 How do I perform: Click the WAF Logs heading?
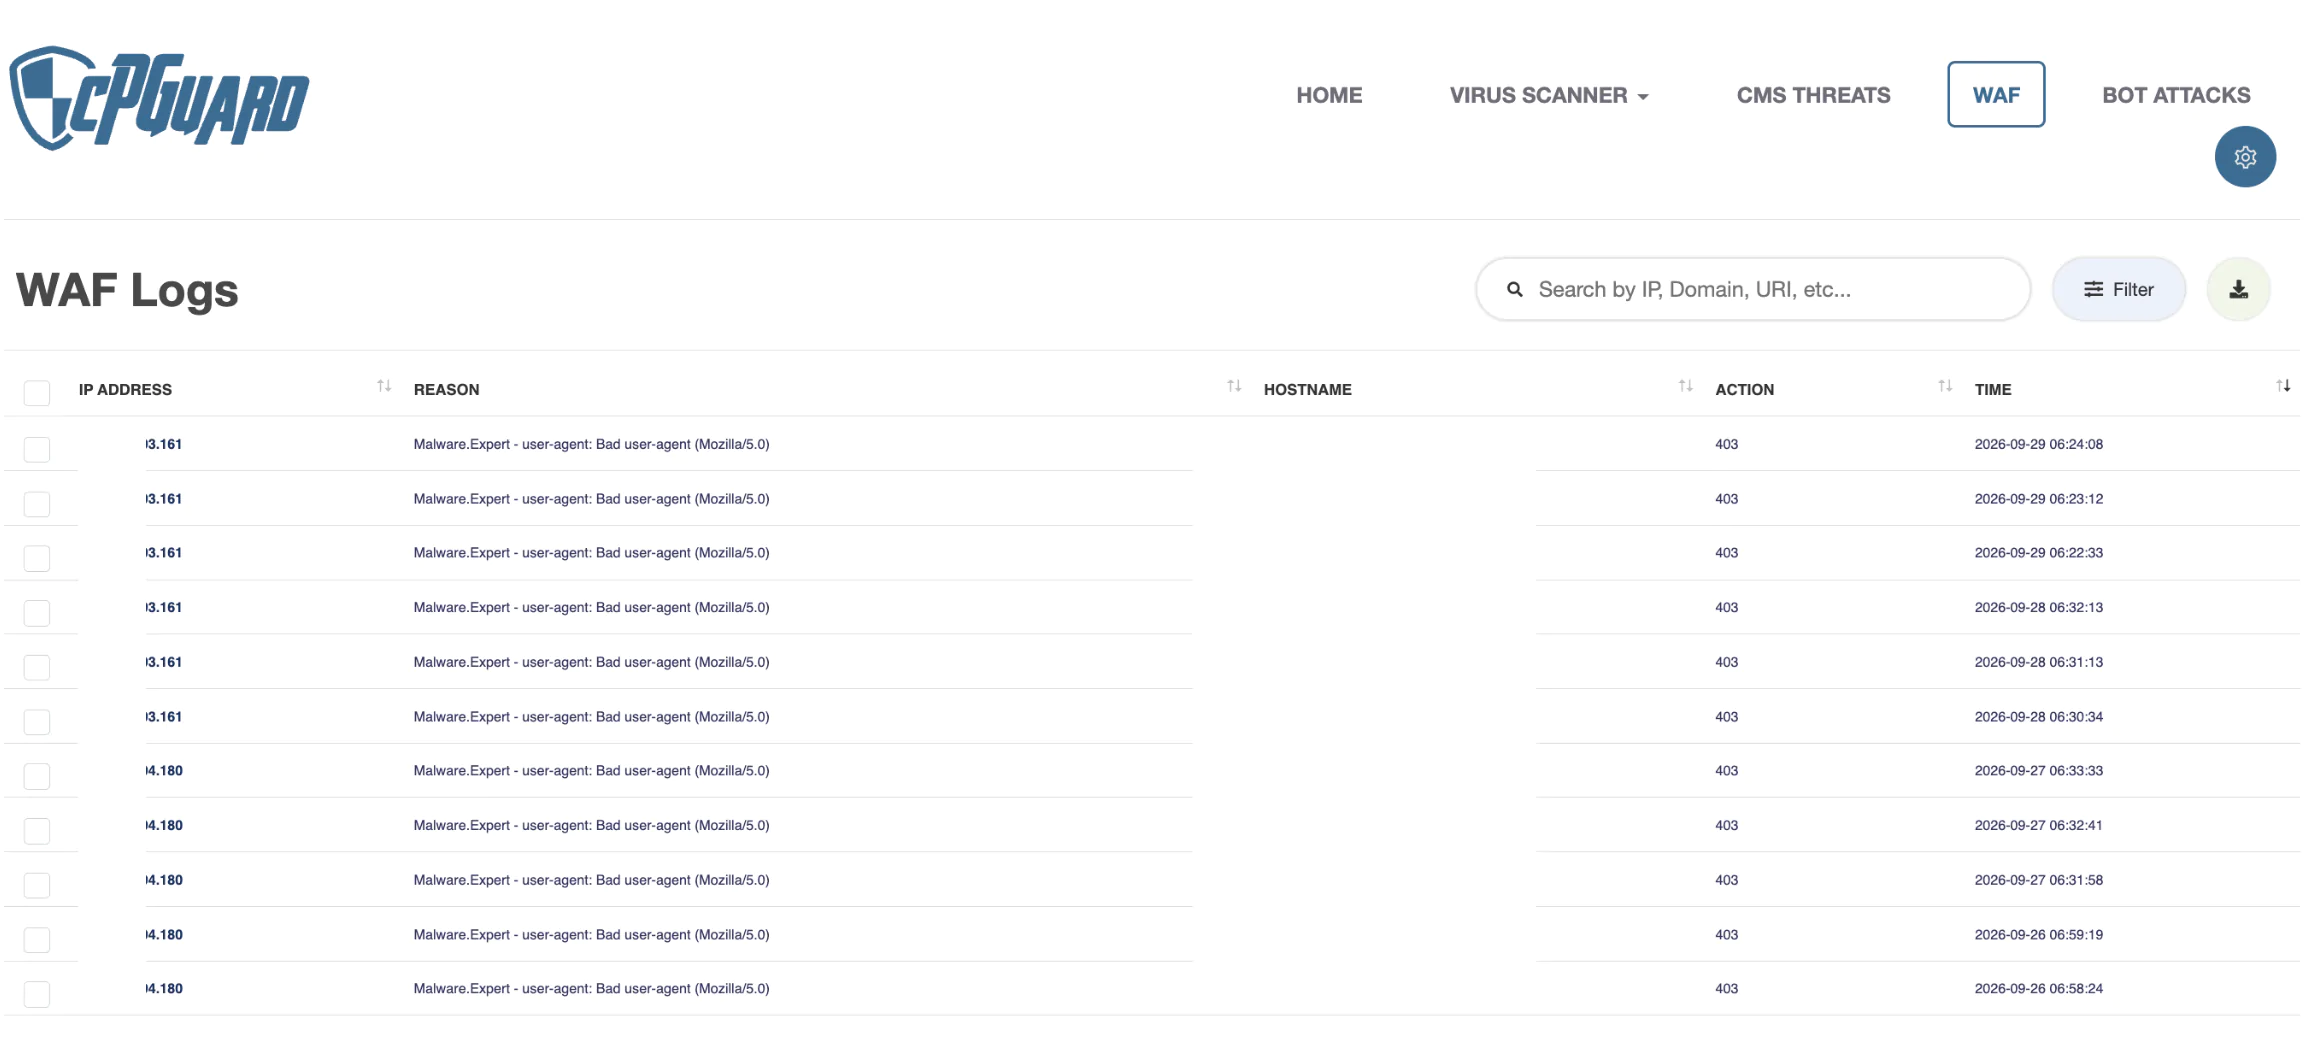127,291
